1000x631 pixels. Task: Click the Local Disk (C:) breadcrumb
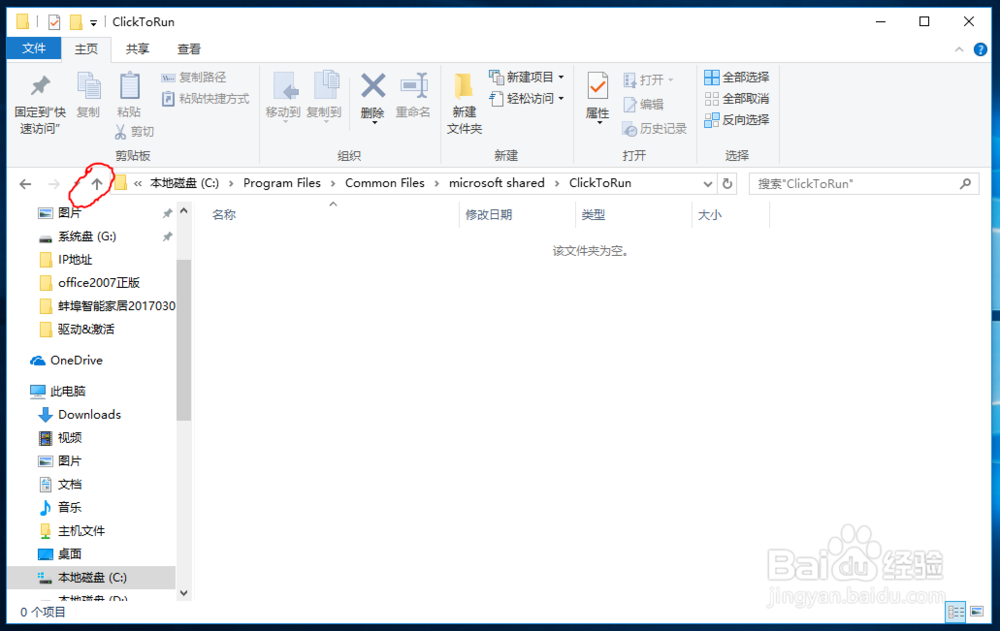coord(184,183)
